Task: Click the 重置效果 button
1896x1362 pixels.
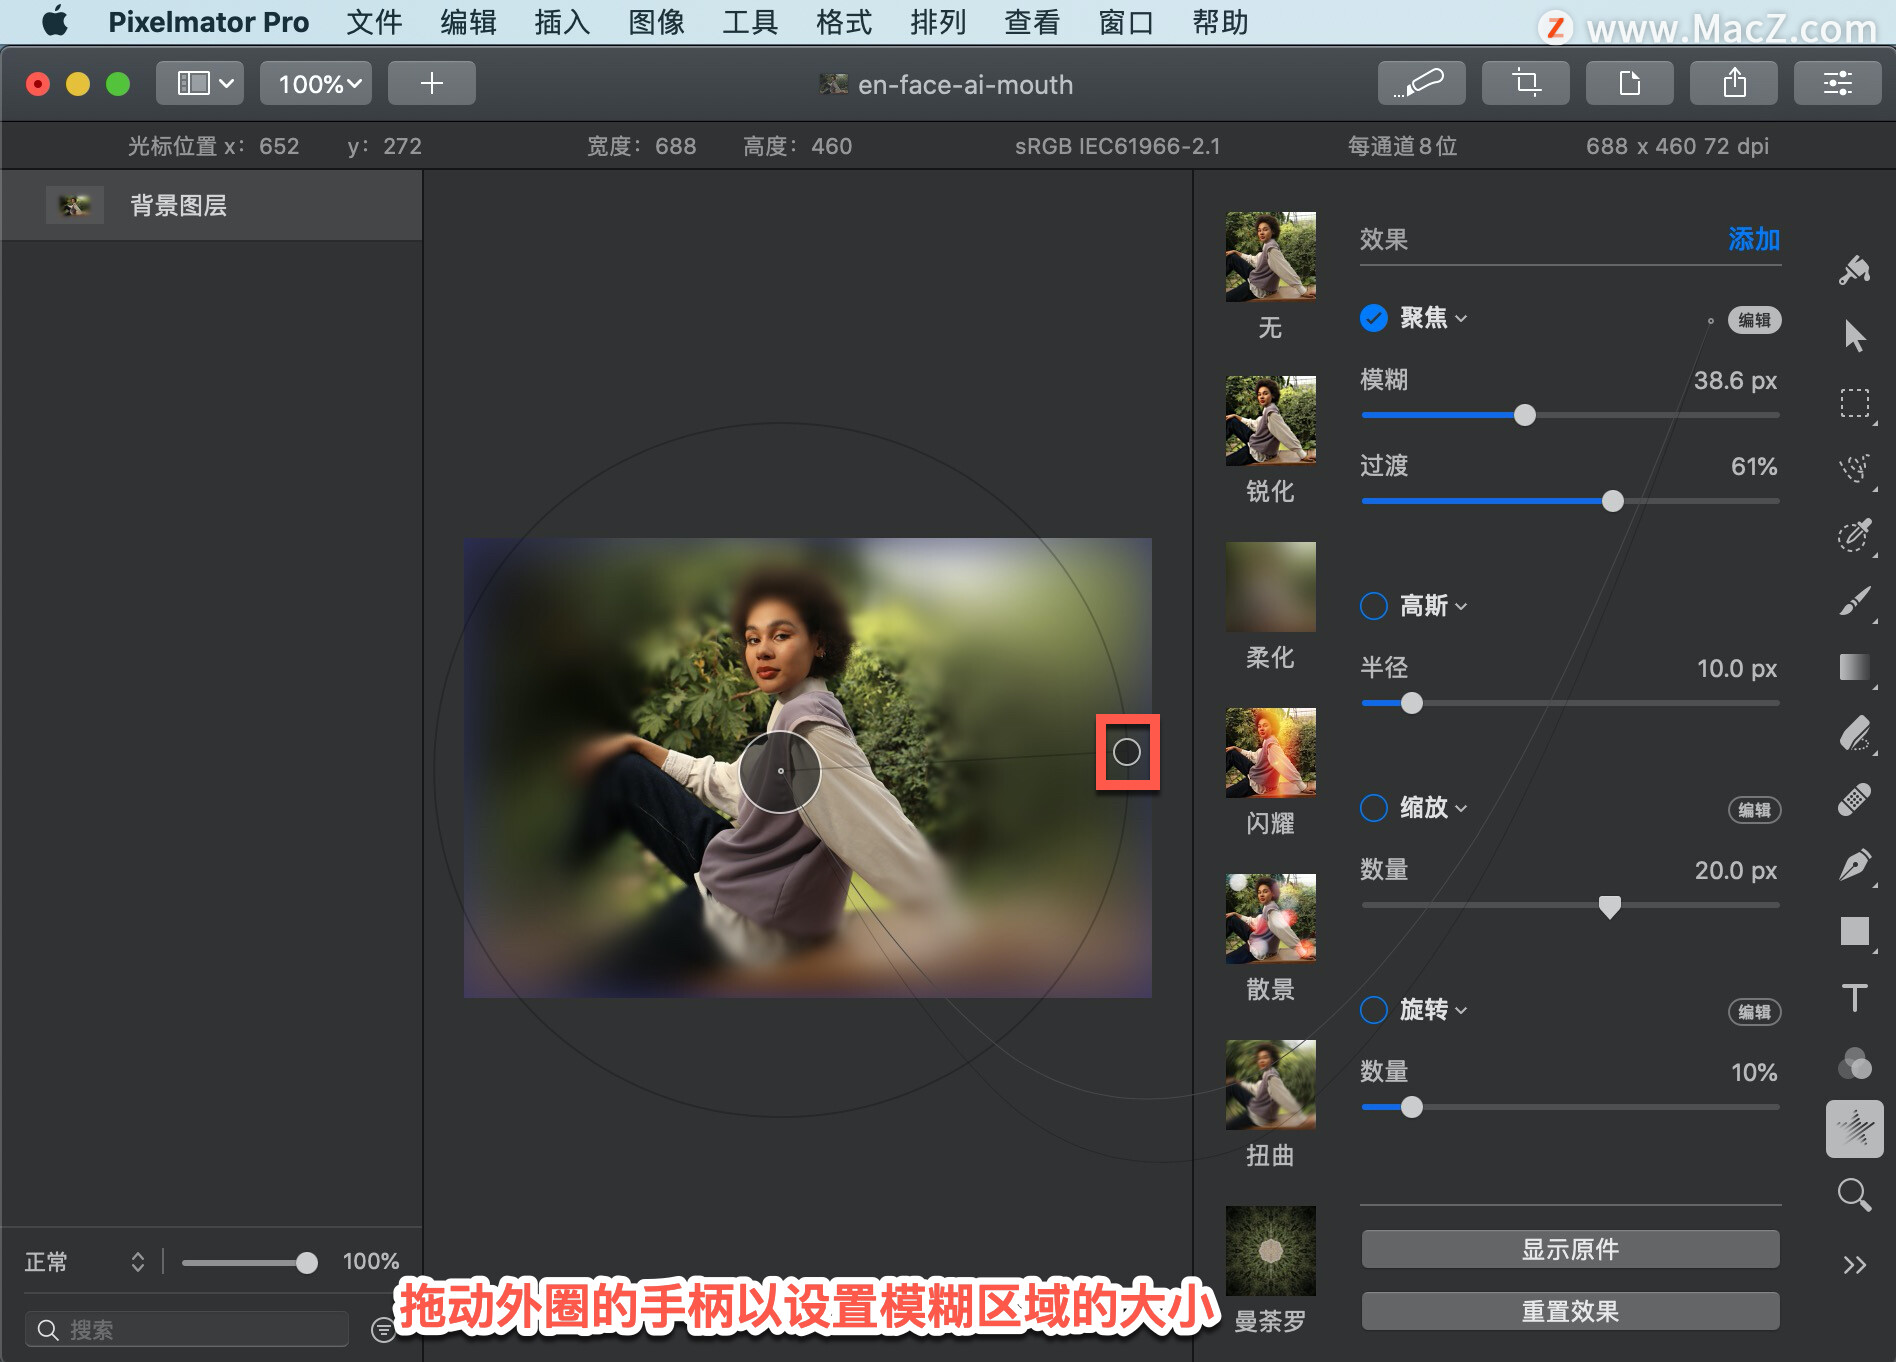Action: (x=1570, y=1311)
